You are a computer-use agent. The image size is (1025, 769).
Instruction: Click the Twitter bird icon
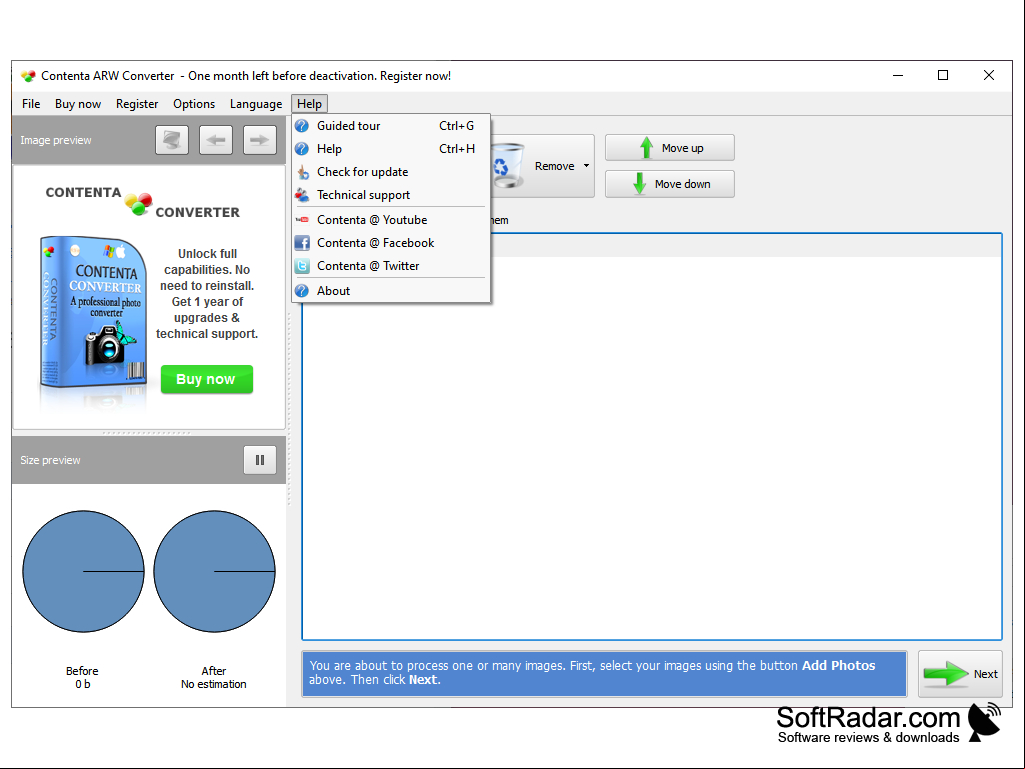302,266
